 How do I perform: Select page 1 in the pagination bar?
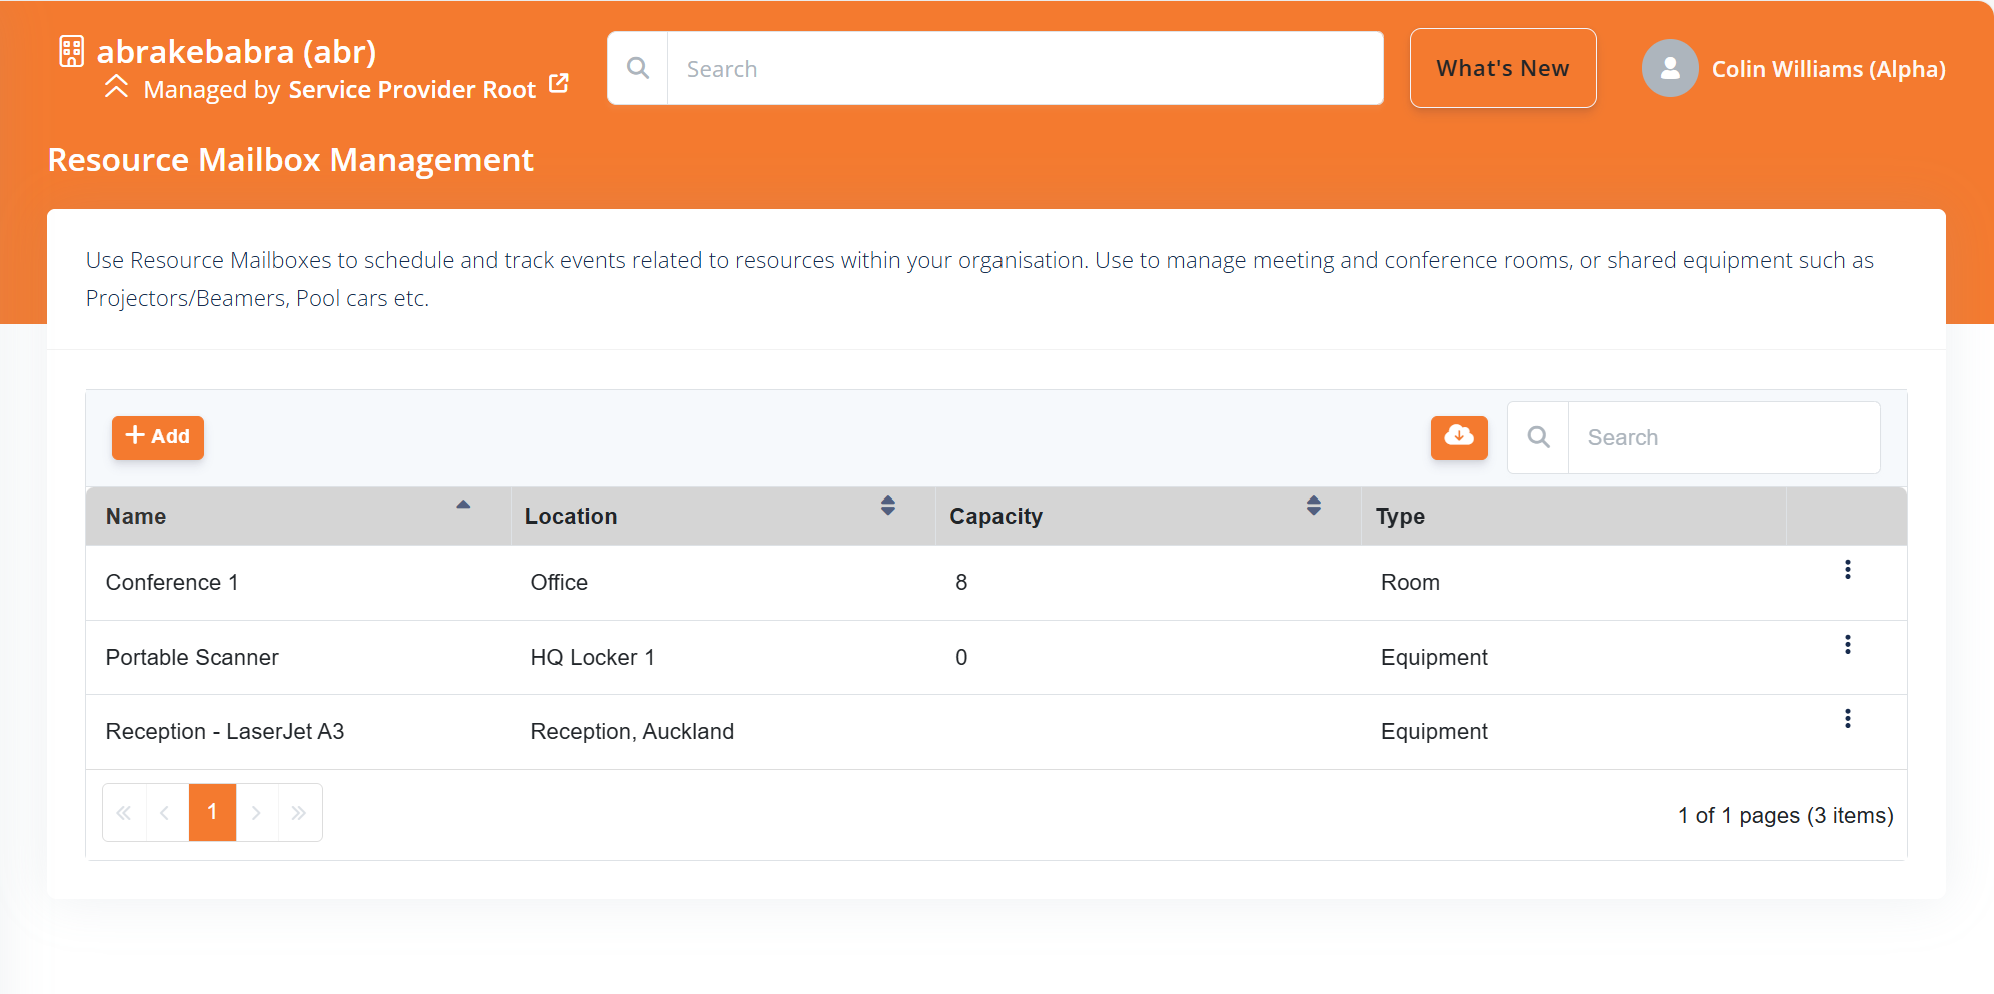point(212,812)
